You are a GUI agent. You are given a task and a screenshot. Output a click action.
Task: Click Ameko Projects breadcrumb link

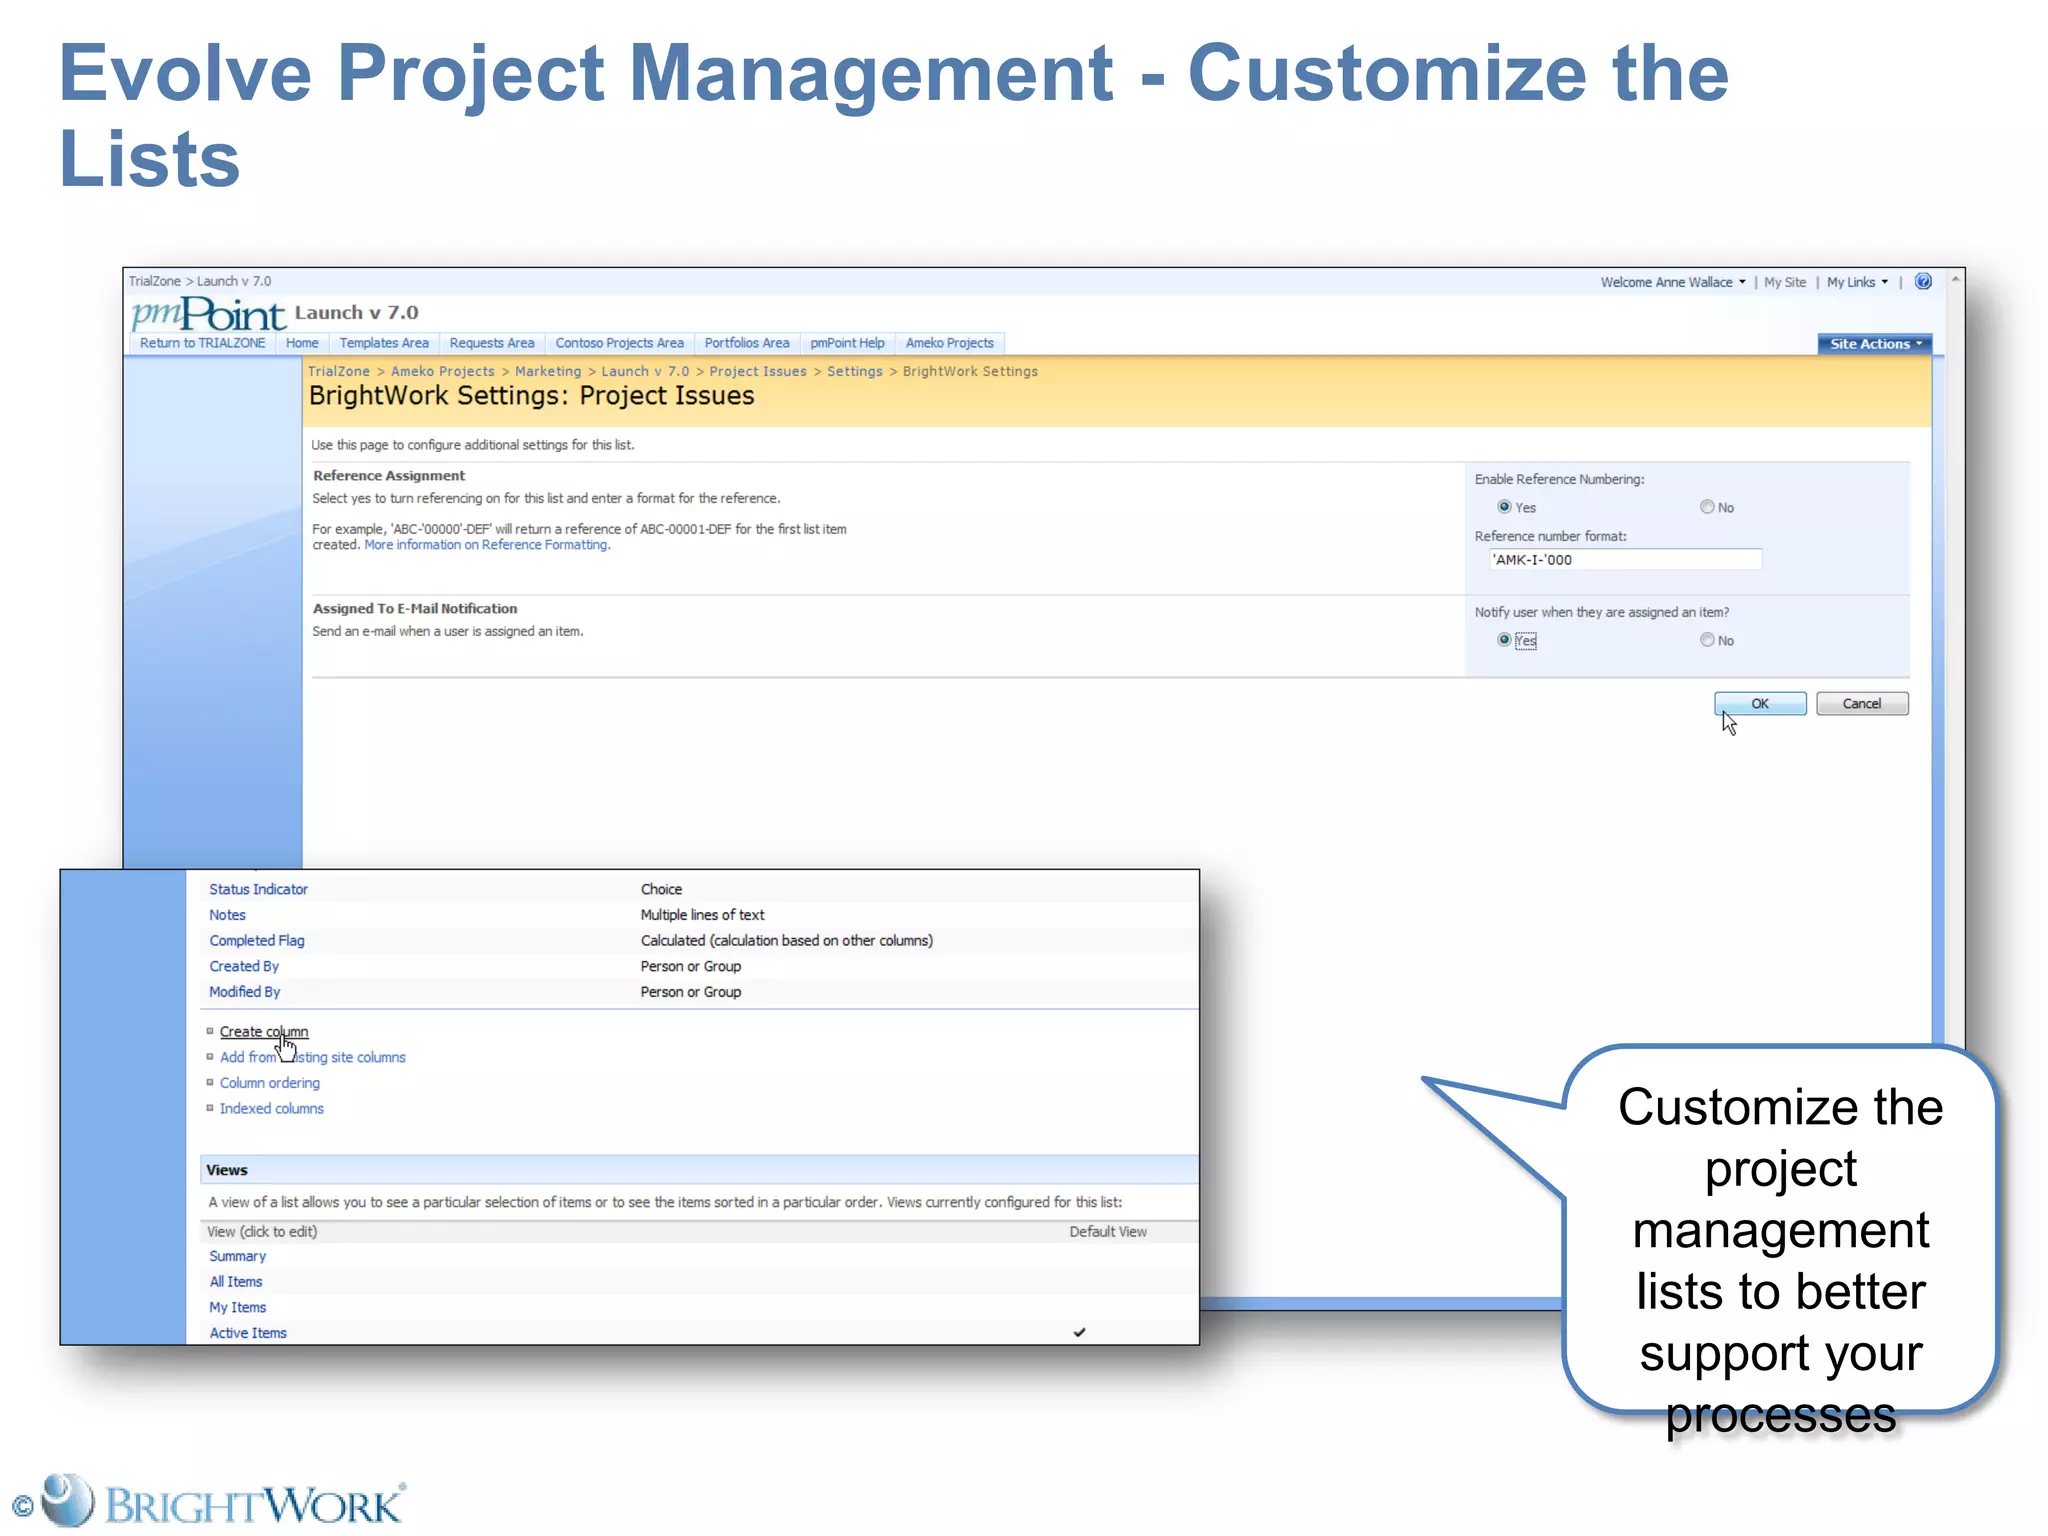click(x=443, y=371)
